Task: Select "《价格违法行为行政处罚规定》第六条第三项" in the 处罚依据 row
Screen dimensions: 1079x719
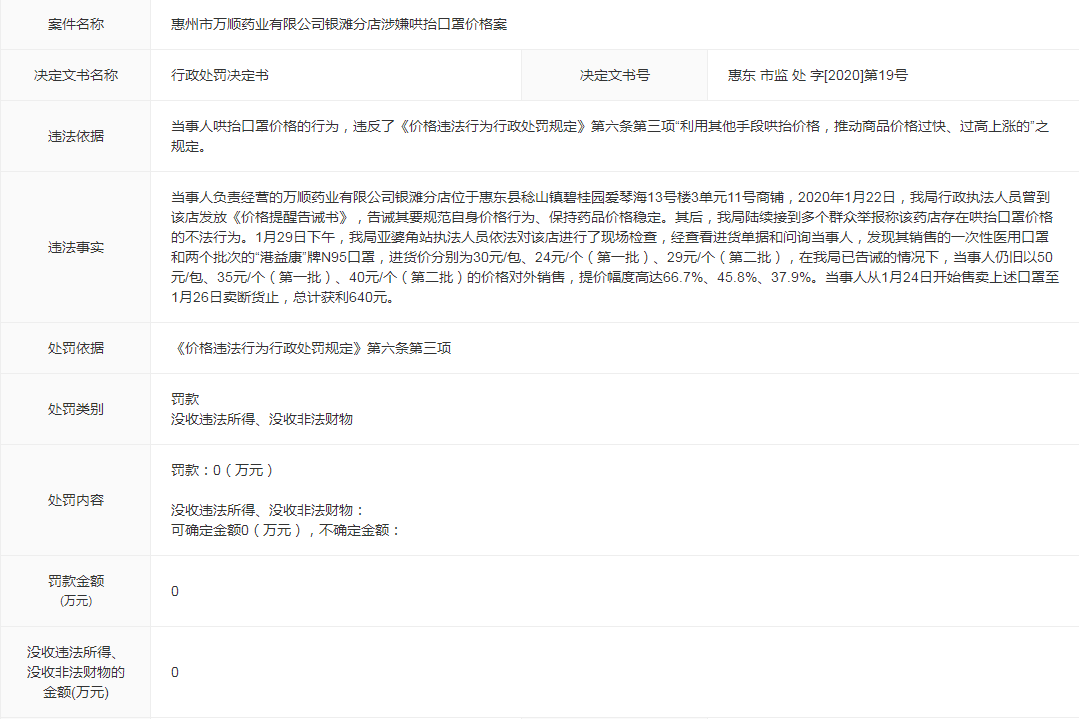Action: tap(311, 348)
